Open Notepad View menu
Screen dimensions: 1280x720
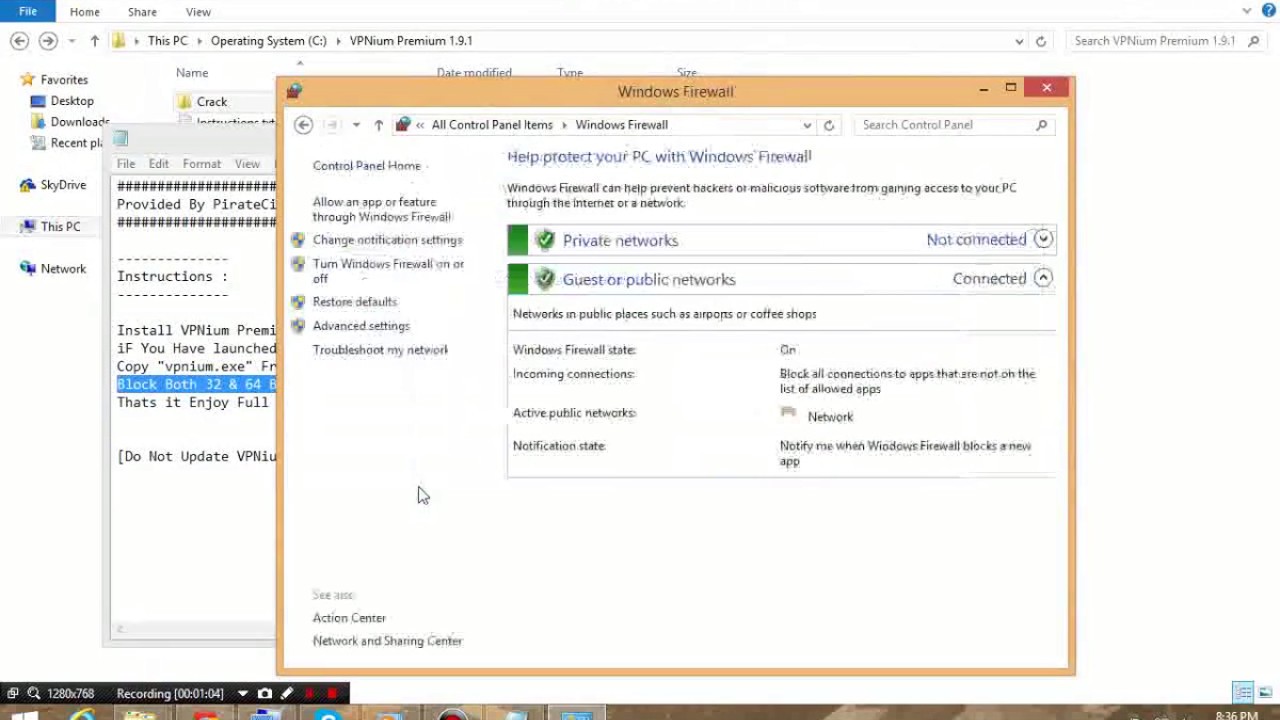click(x=247, y=164)
